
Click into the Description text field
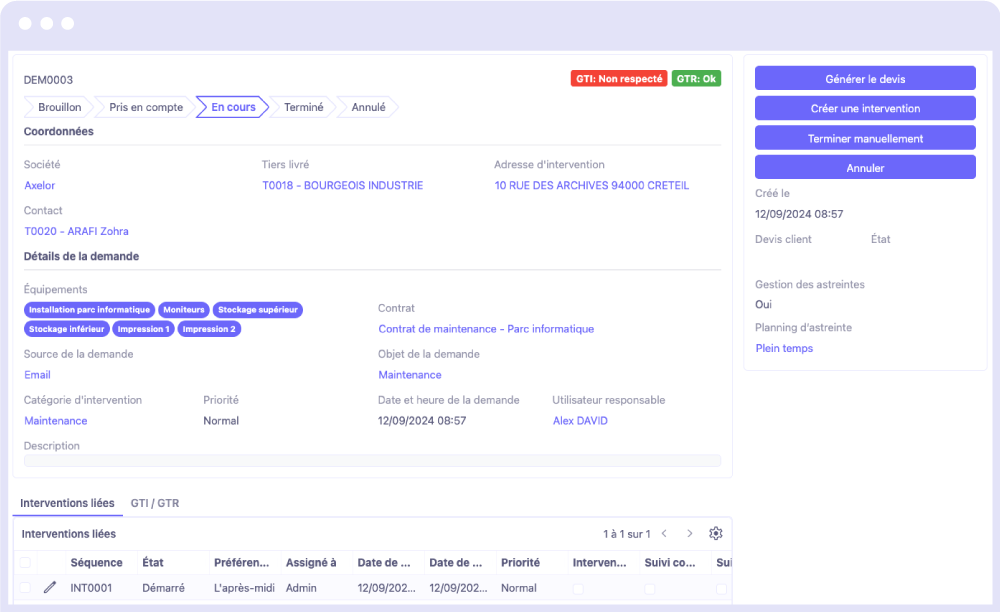tap(372, 461)
